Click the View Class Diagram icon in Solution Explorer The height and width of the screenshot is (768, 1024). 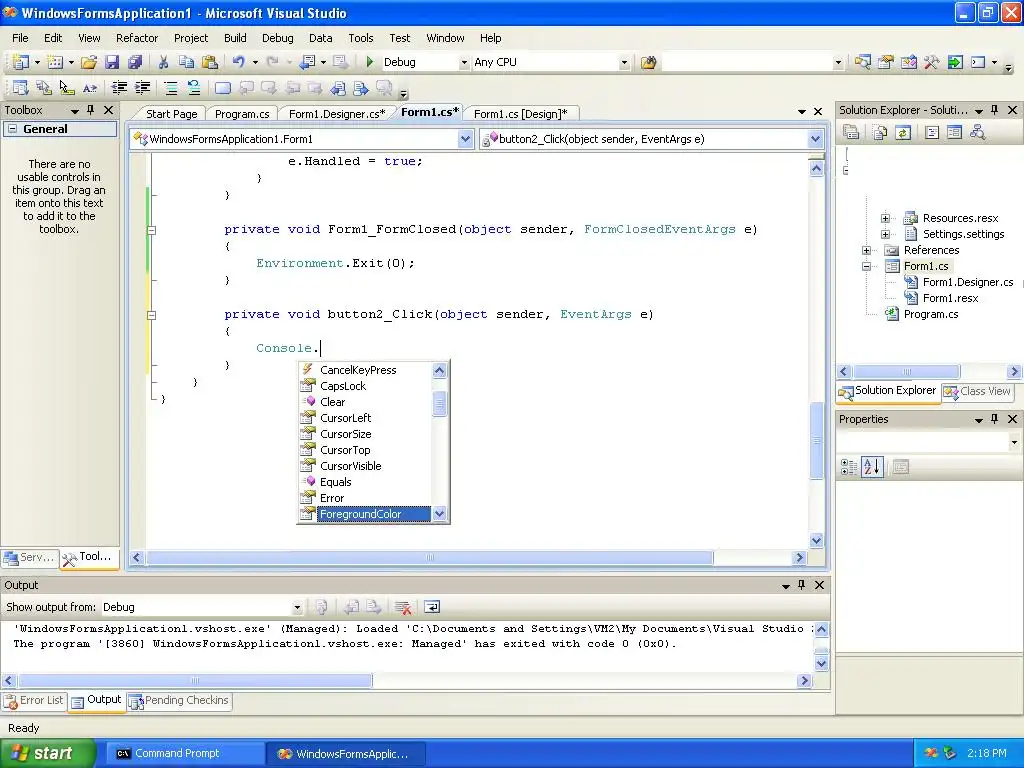[x=978, y=133]
